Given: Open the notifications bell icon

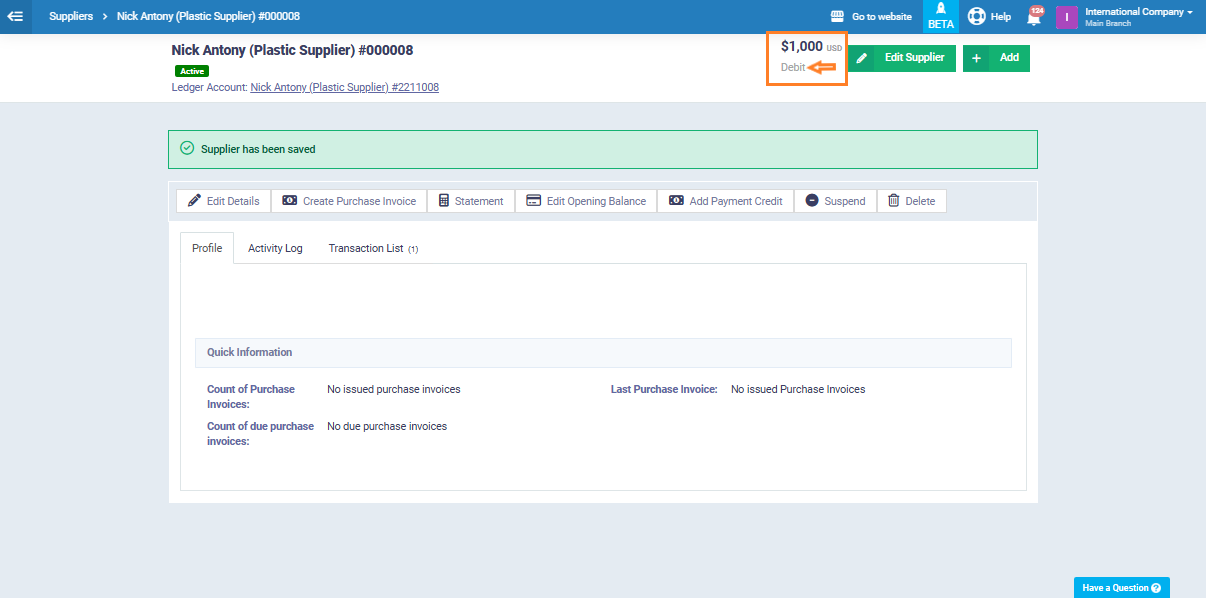Looking at the screenshot, I should pos(1034,16).
